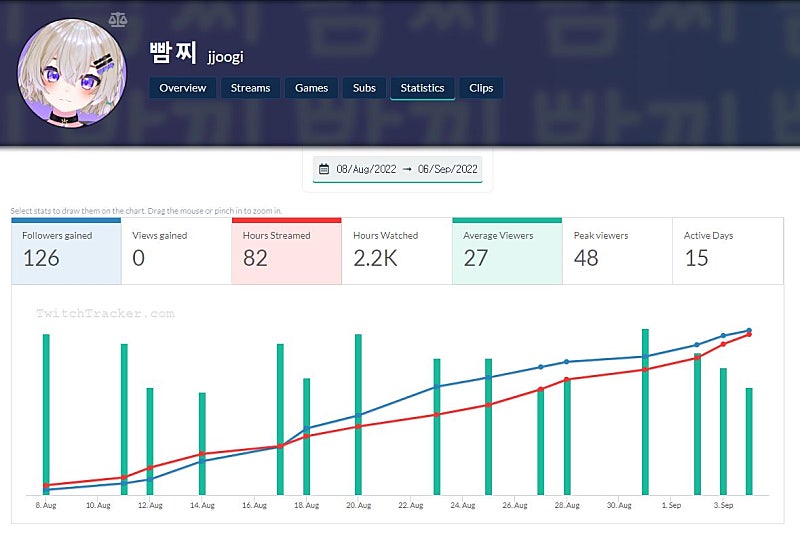
Task: Click the compare scales icon near avatar
Action: tap(118, 20)
